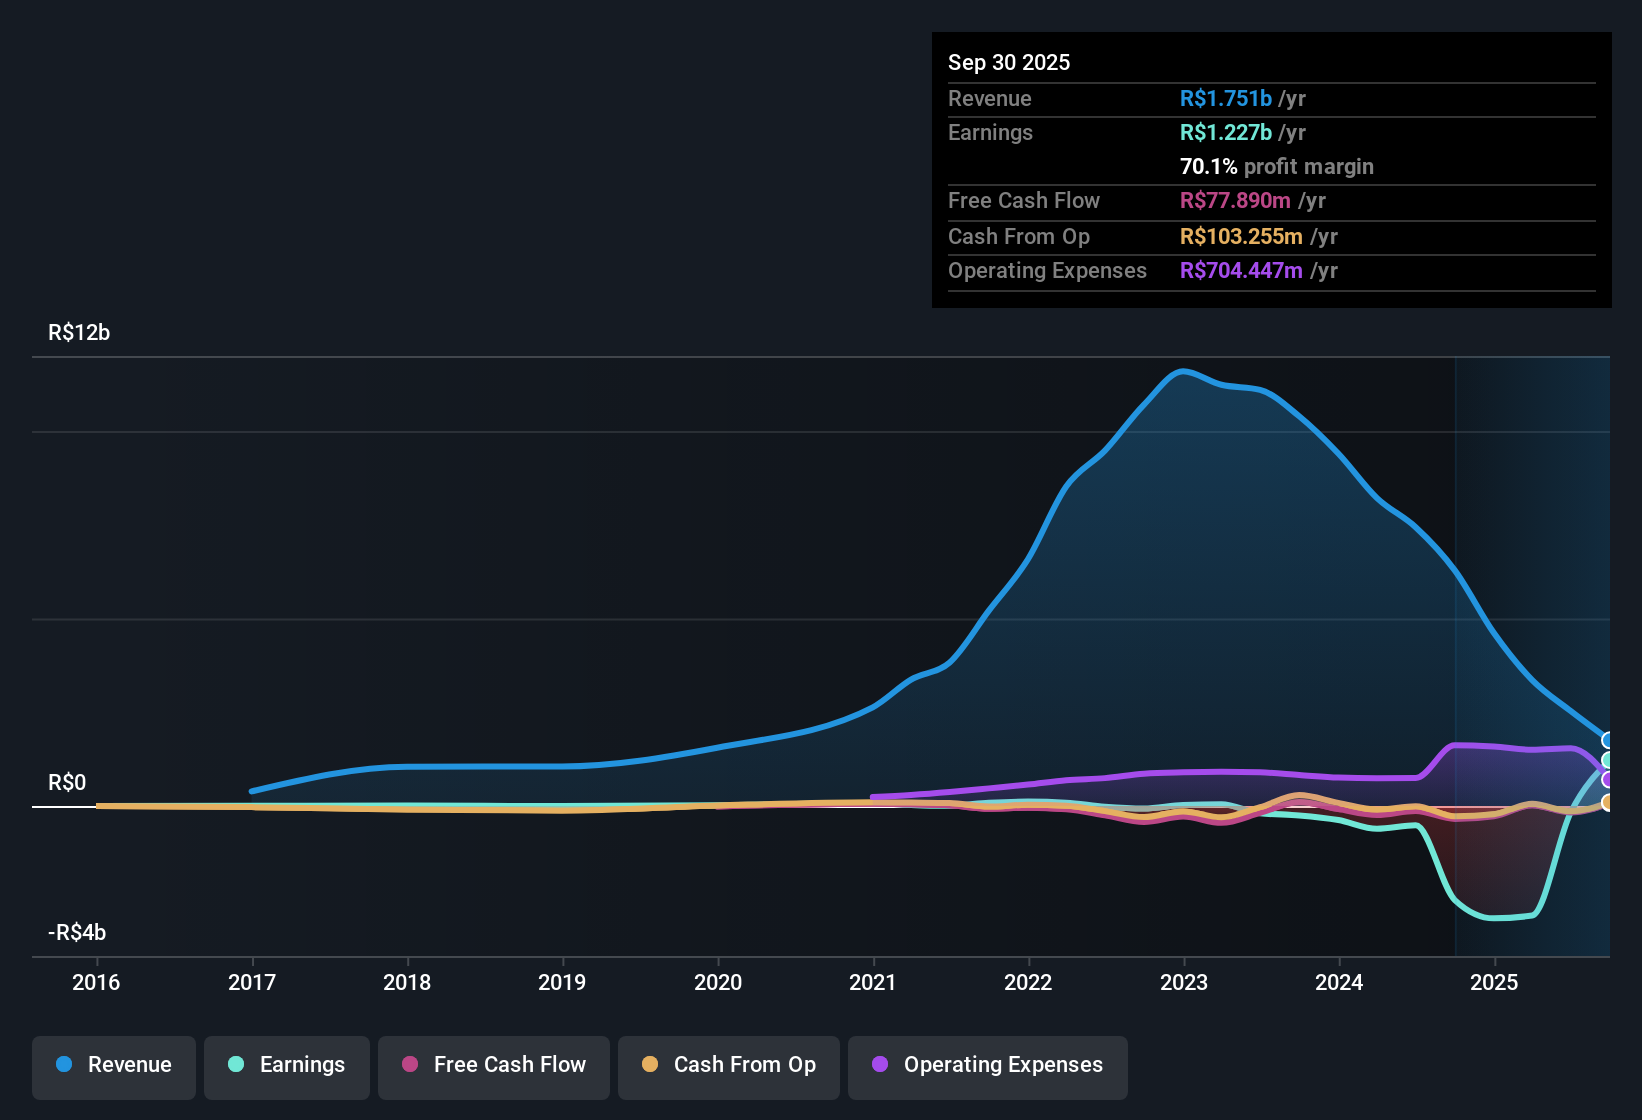The height and width of the screenshot is (1120, 1642).
Task: Toggle the Earnings series visibility
Action: tap(286, 1065)
